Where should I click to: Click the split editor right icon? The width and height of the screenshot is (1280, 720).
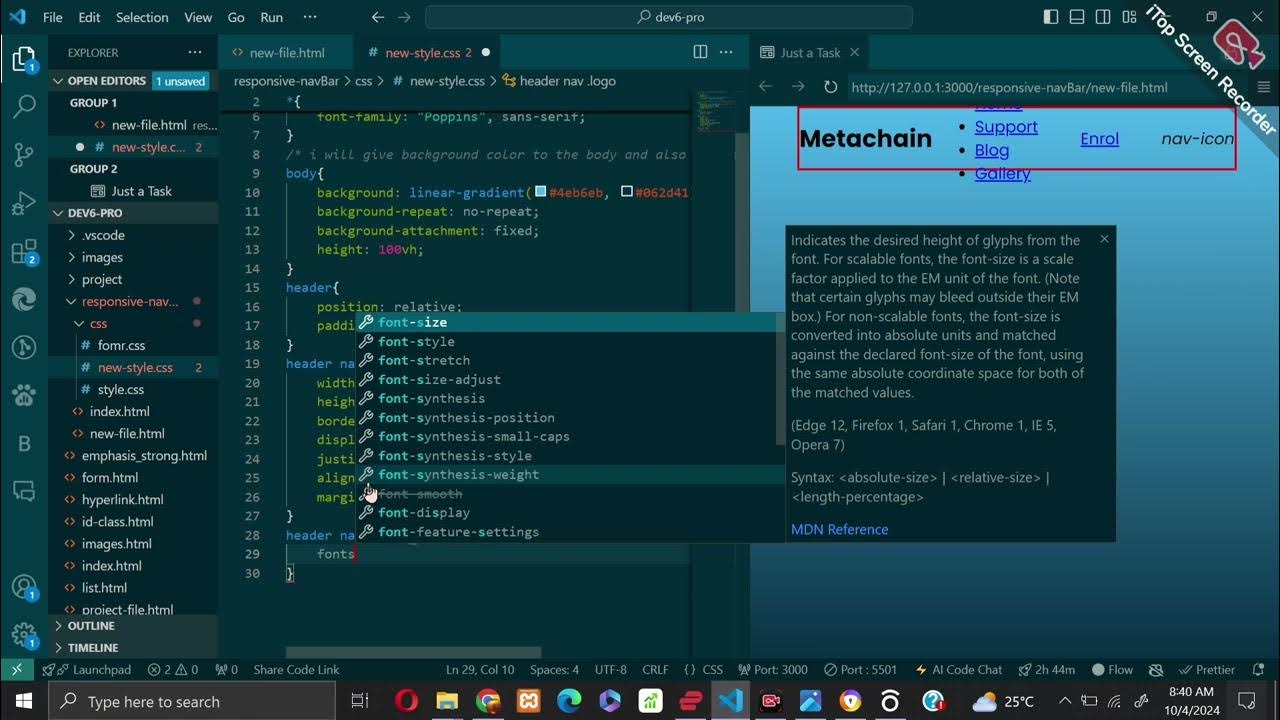point(701,52)
